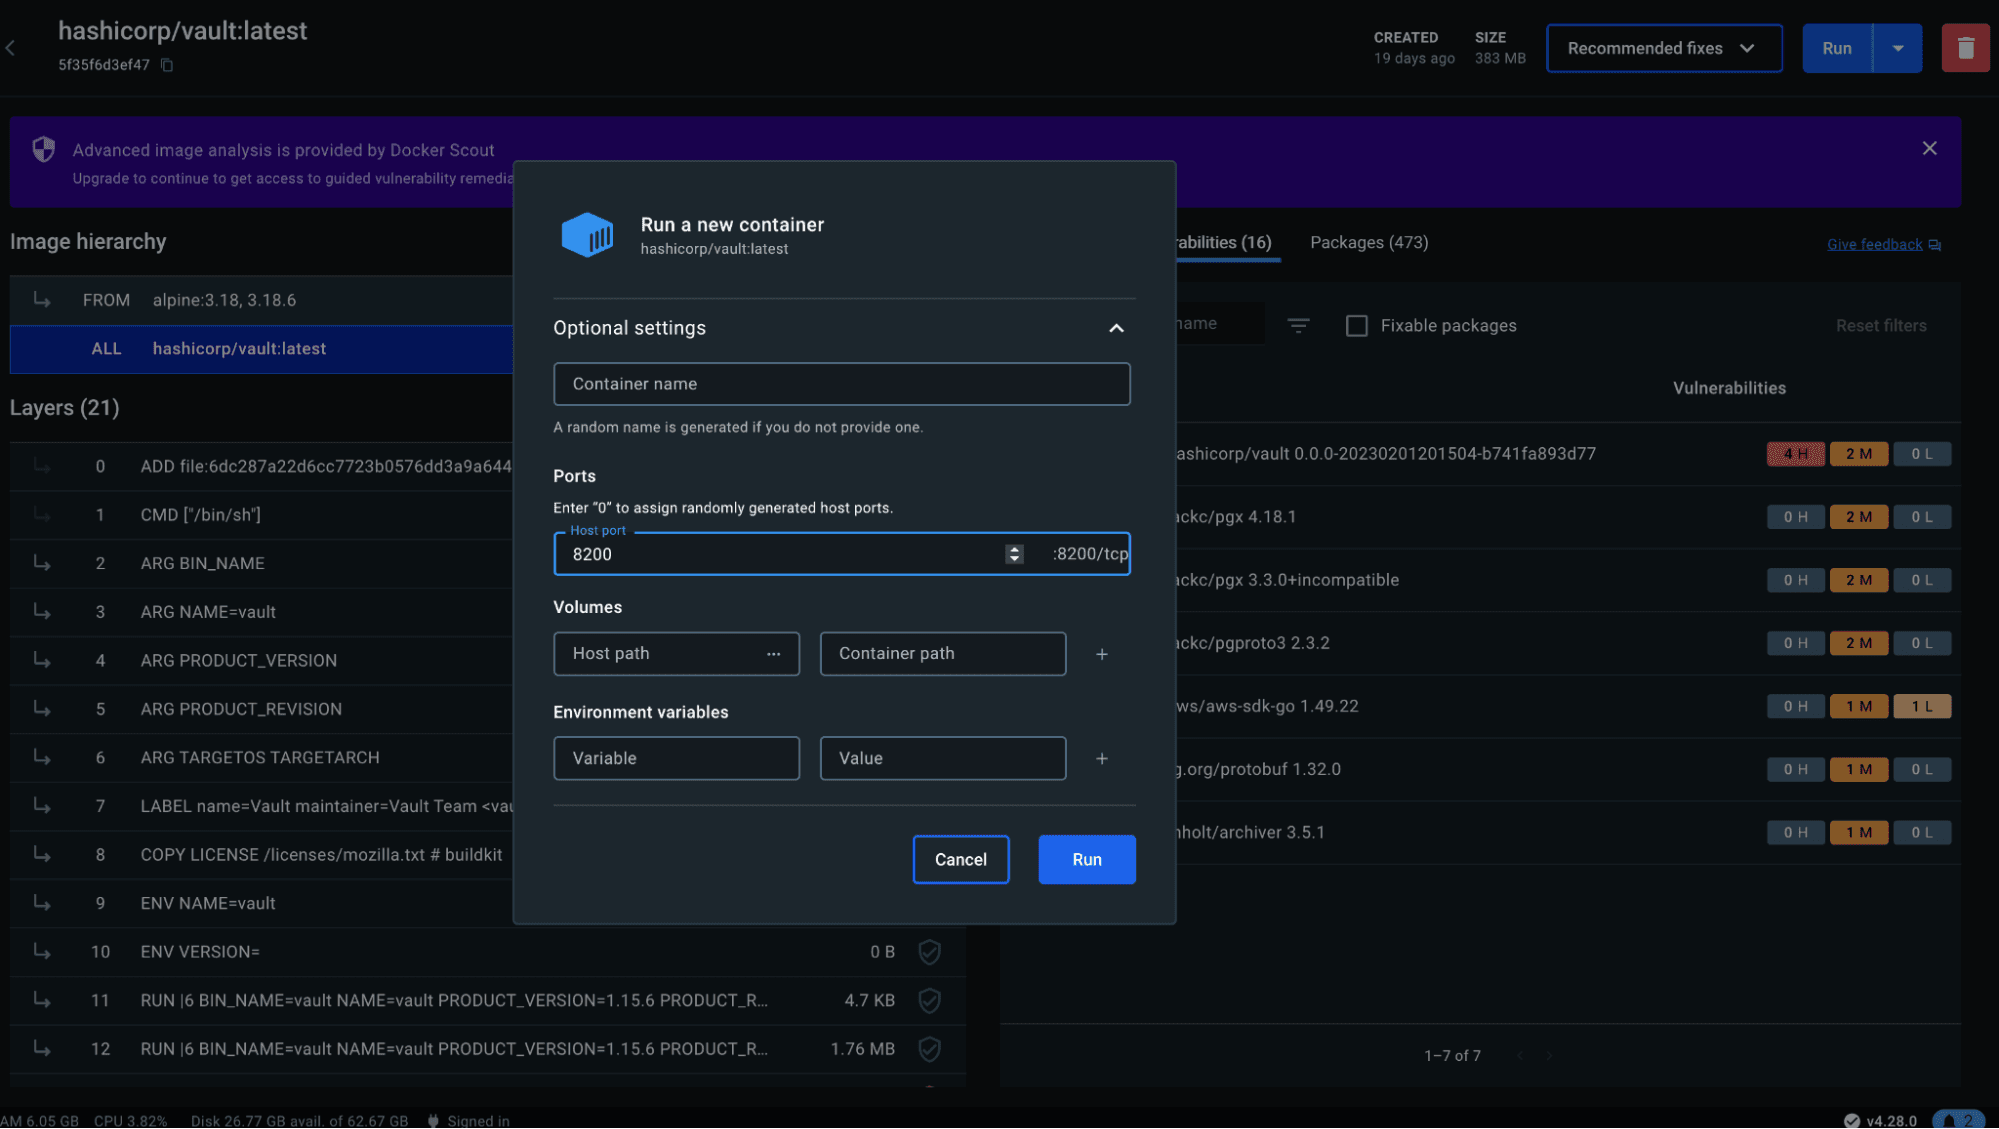The image size is (1999, 1129).
Task: Collapse the Optional settings section
Action: point(1118,327)
